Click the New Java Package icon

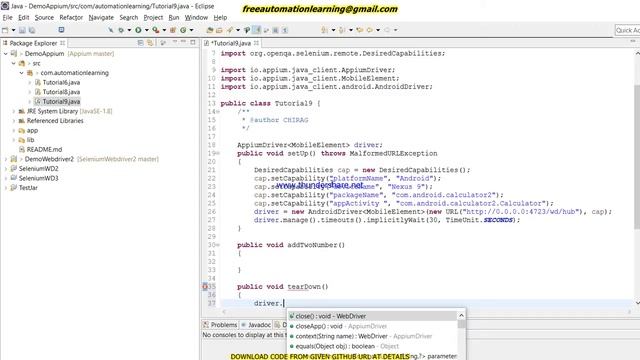coord(173,30)
